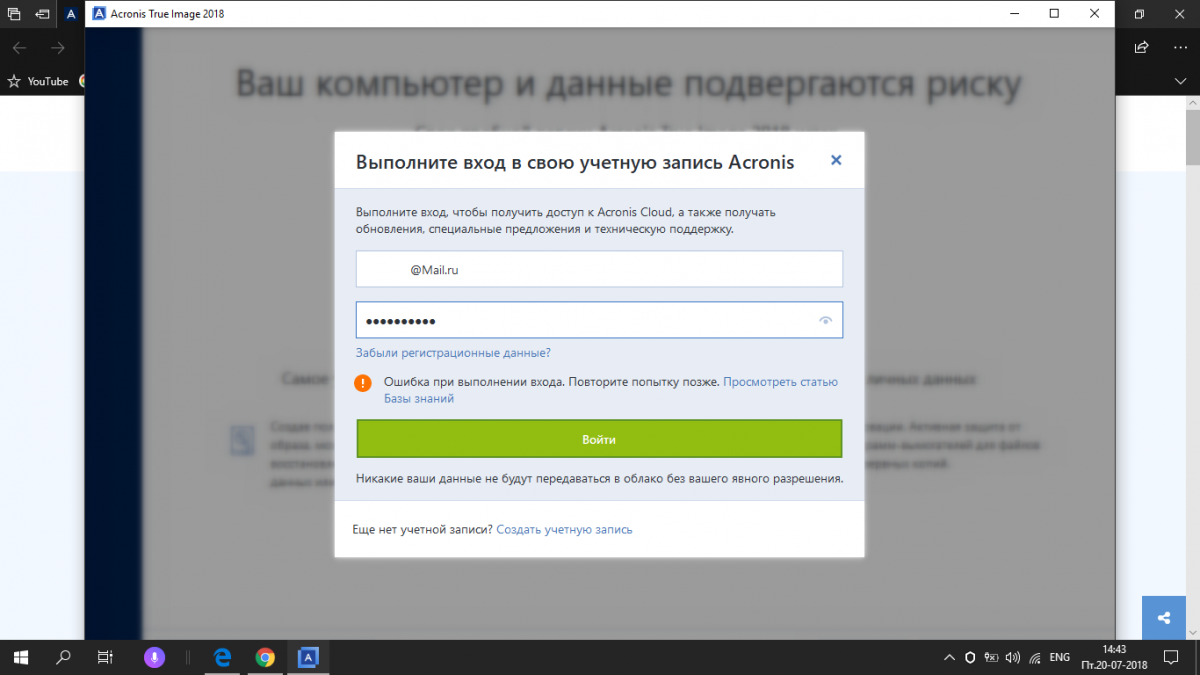Viewport: 1200px width, 675px height.
Task: Switch to Microsoft Edge on the taskbar
Action: pos(223,657)
